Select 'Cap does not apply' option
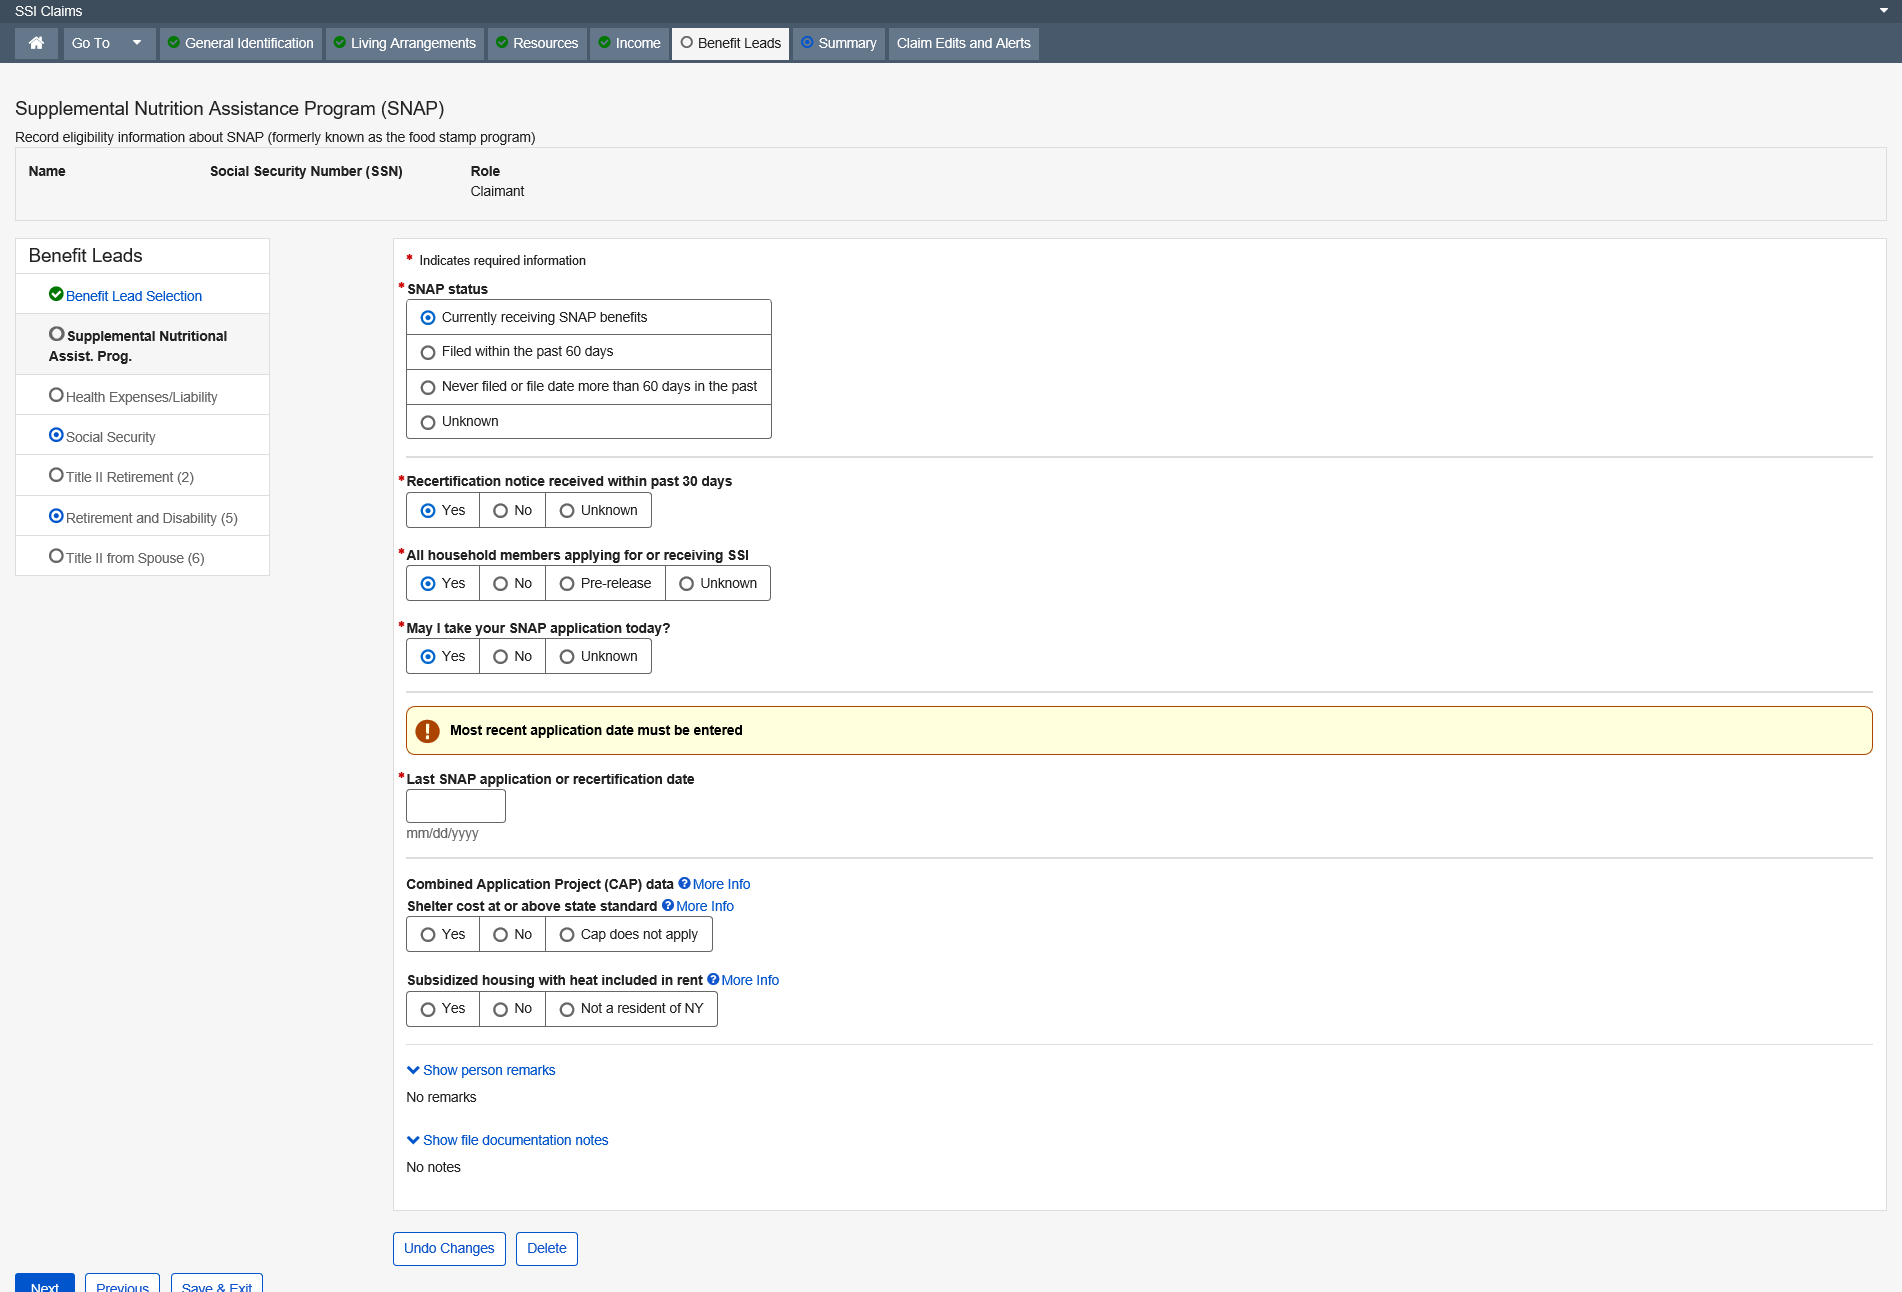The image size is (1902, 1292). click(567, 935)
